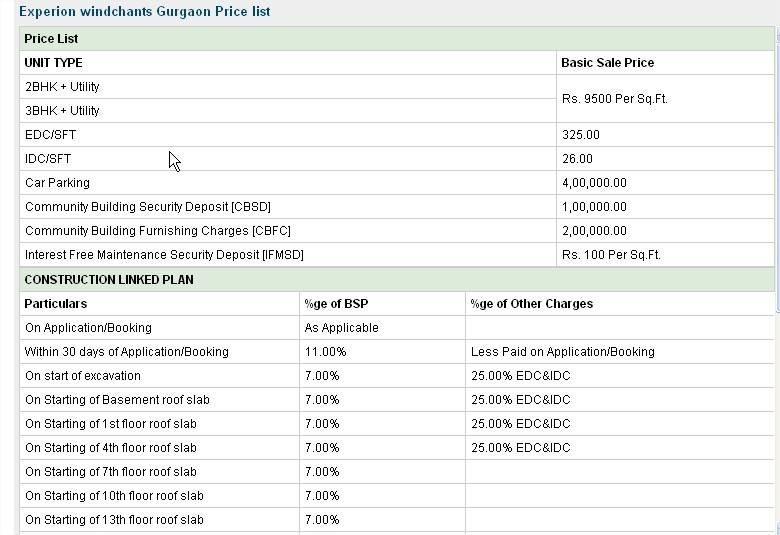Select the 'Price List' section header
Image resolution: width=780 pixels, height=535 pixels.
click(x=397, y=39)
